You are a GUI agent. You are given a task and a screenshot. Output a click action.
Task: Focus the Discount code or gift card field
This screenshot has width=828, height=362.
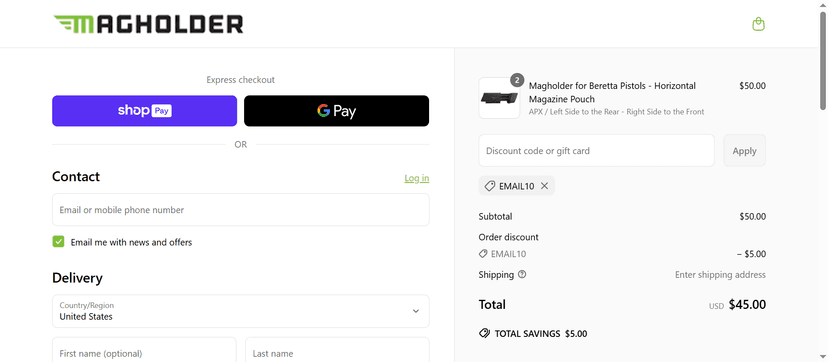596,150
